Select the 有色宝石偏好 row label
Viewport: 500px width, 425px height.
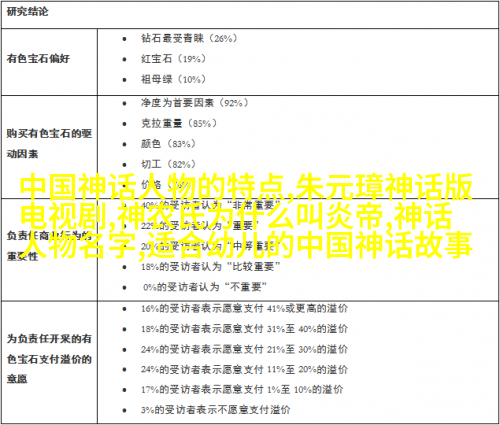[x=38, y=59]
